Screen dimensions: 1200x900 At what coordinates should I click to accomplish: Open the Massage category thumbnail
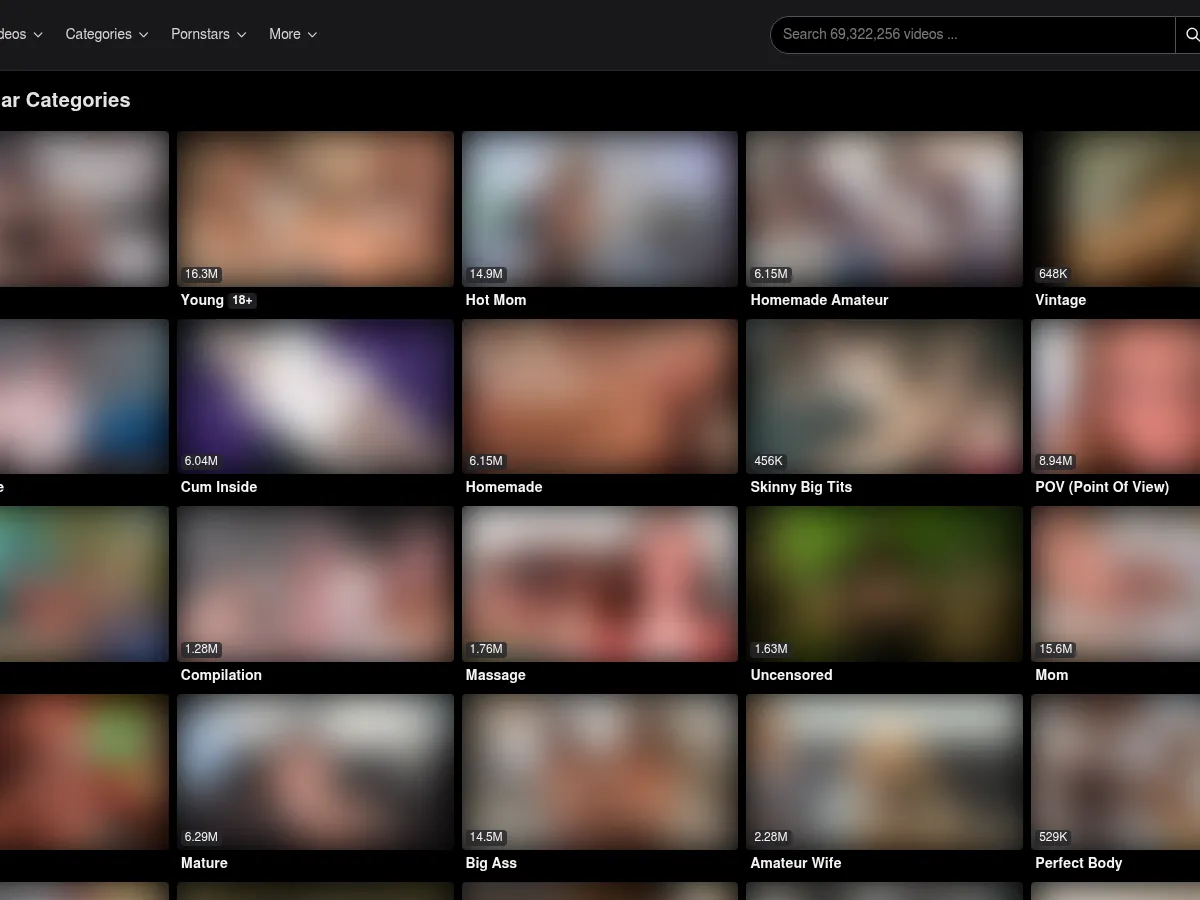(600, 584)
